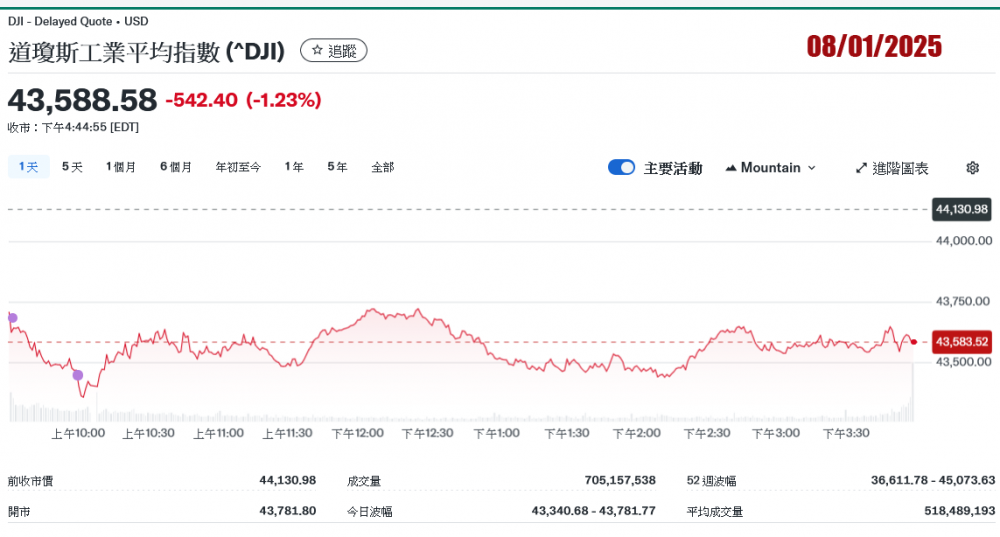Switch to 5天 time range

tap(72, 167)
